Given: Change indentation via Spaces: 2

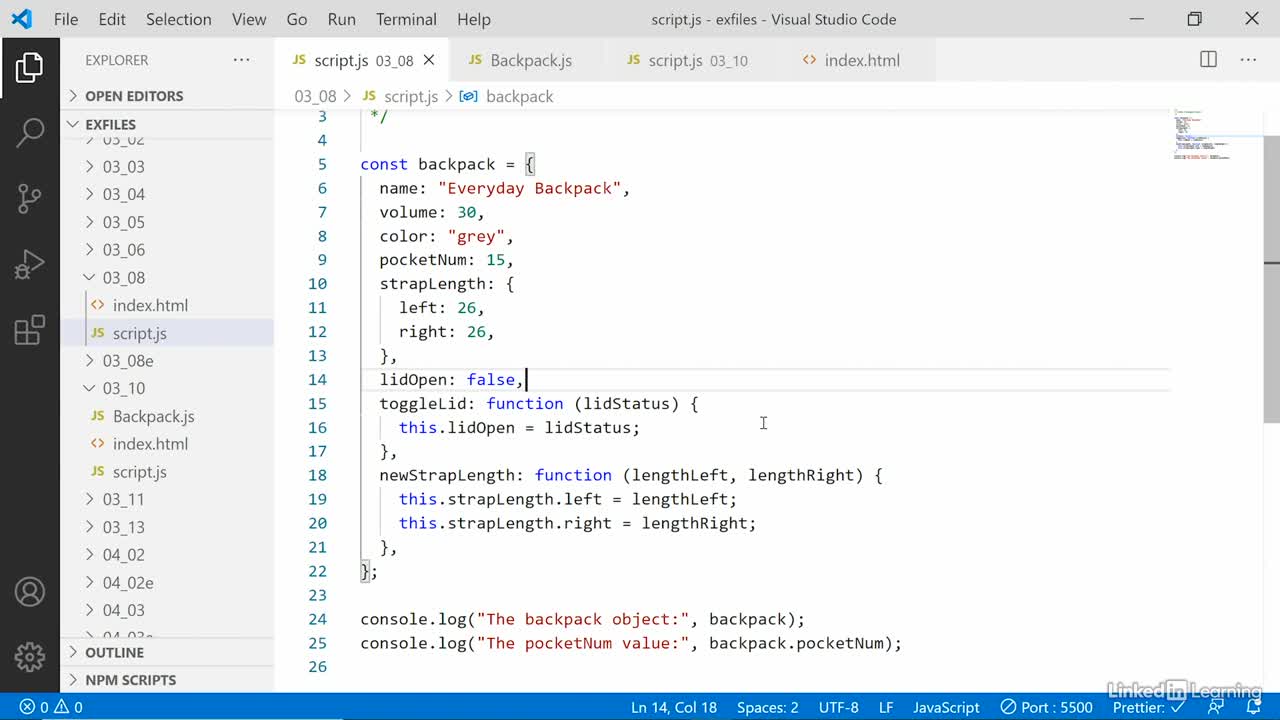Looking at the screenshot, I should pyautogui.click(x=768, y=707).
